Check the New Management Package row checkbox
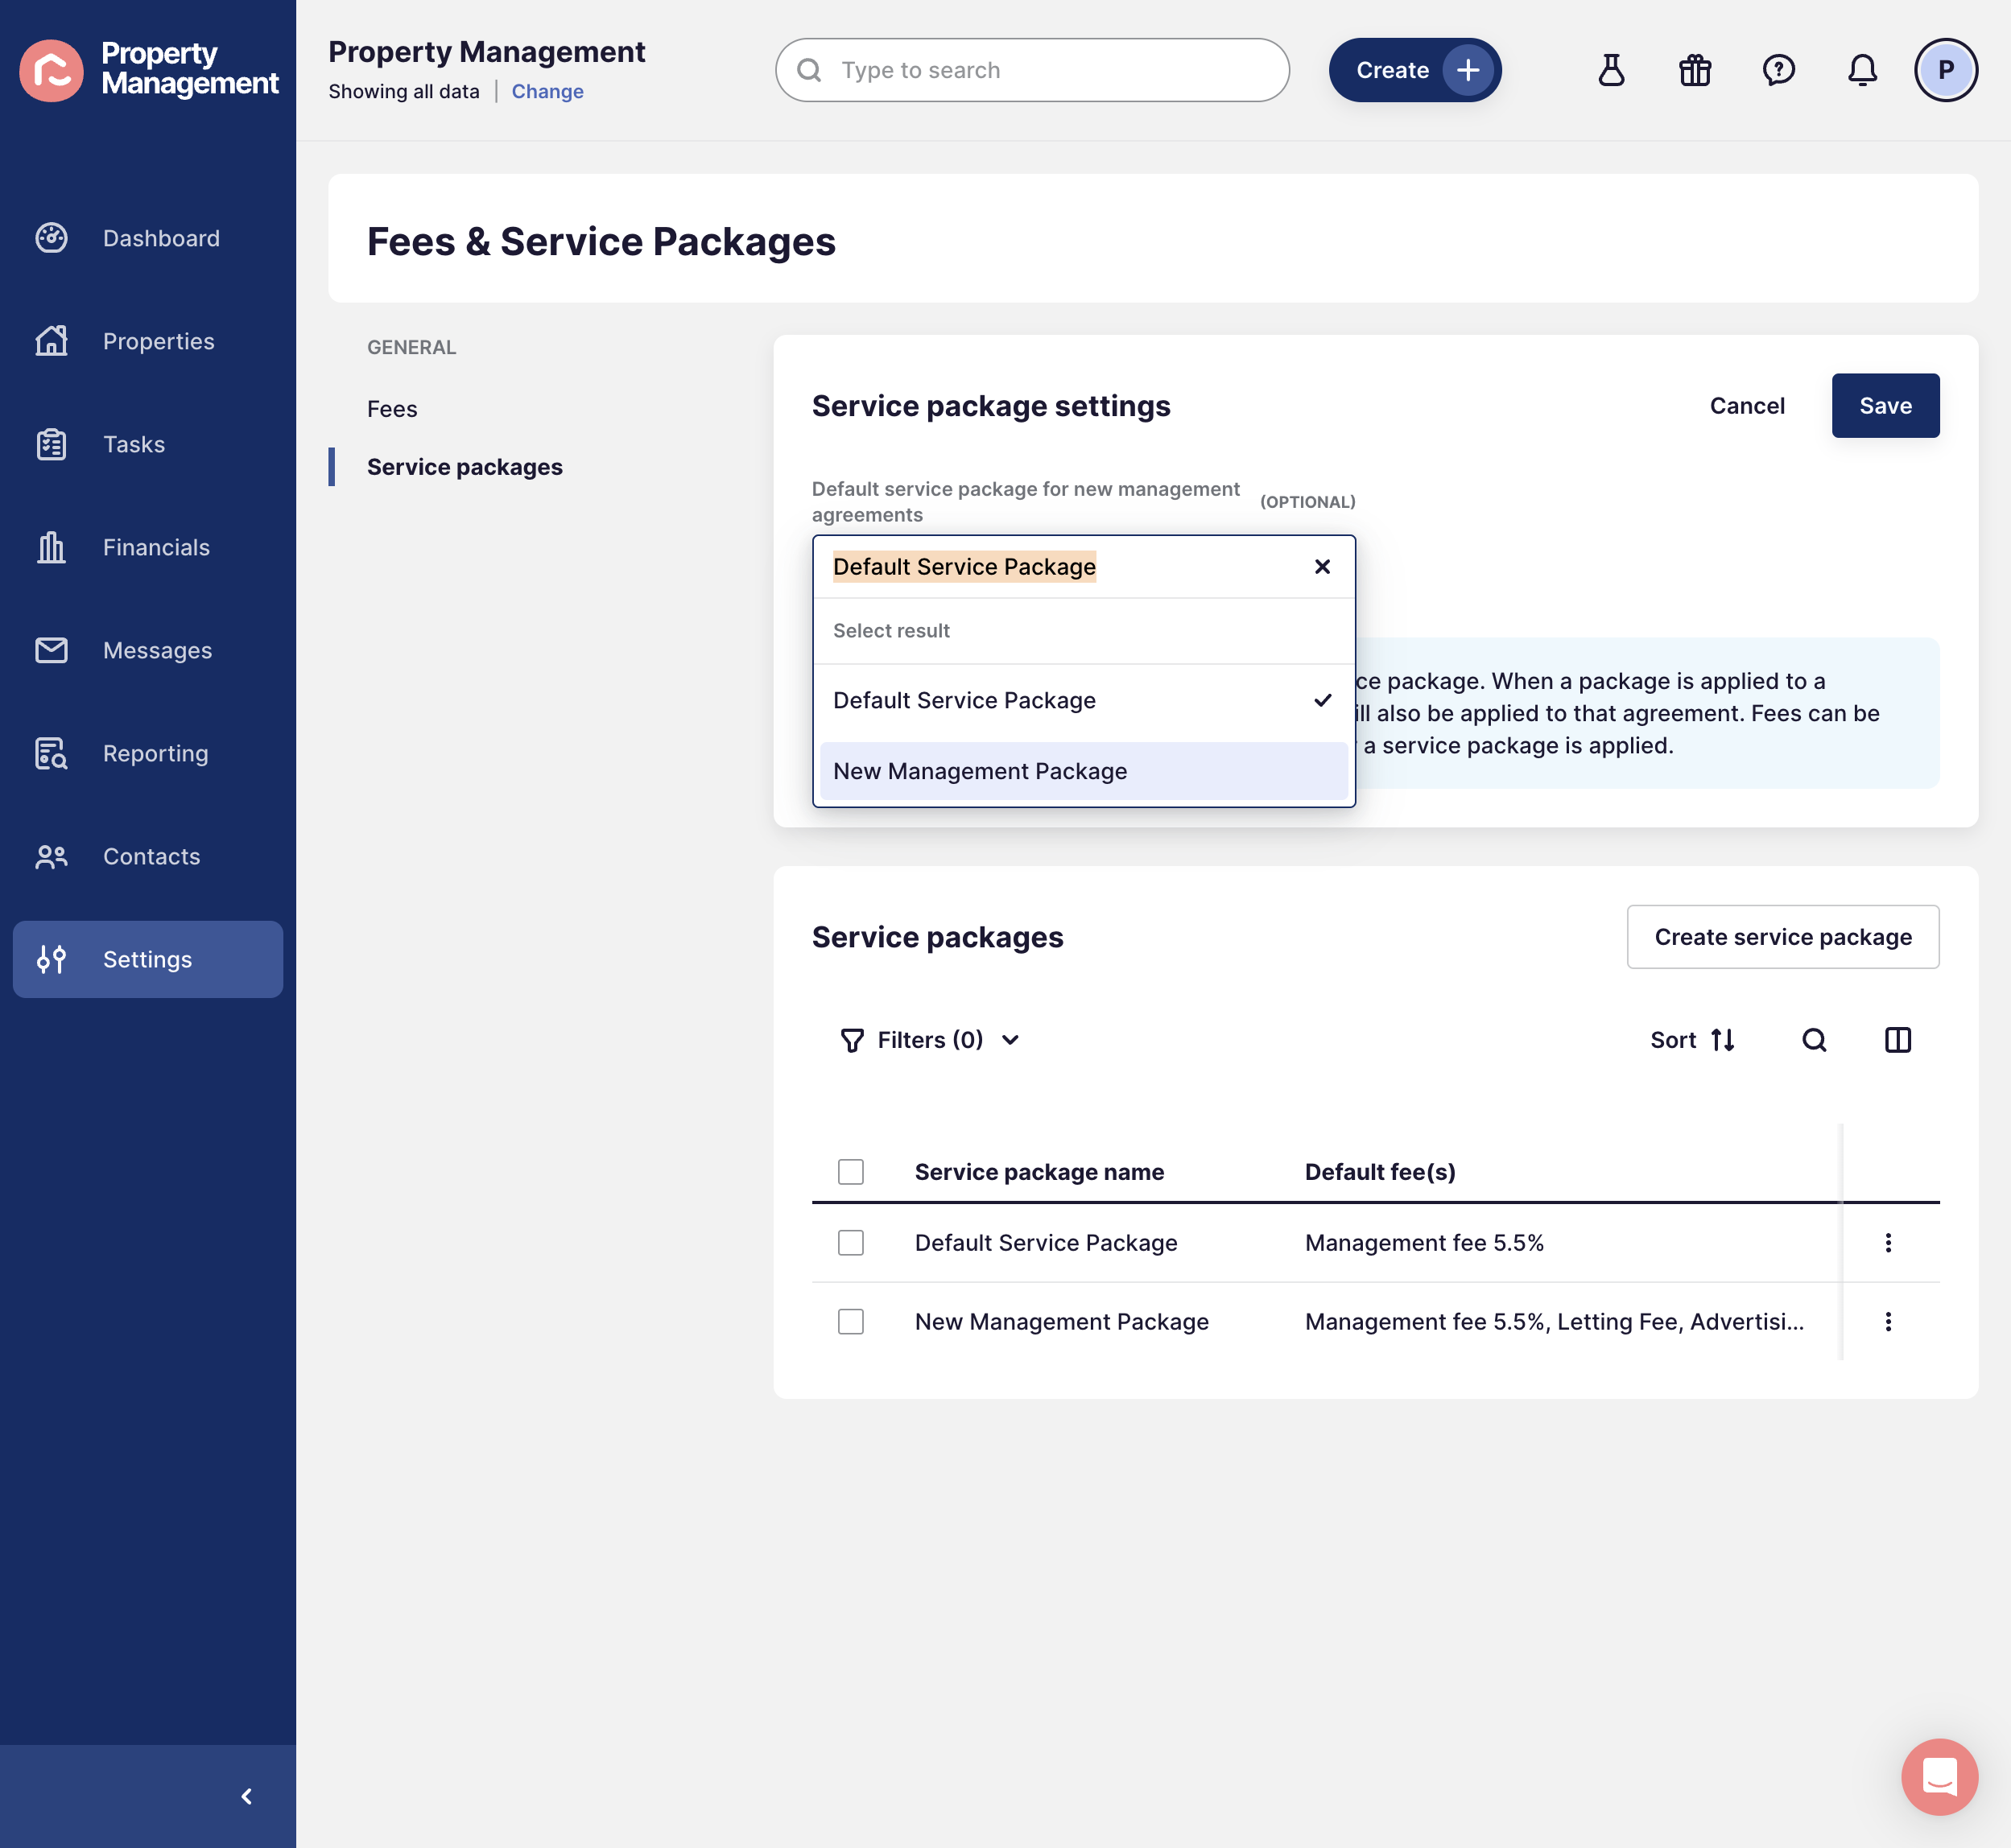 [x=851, y=1321]
